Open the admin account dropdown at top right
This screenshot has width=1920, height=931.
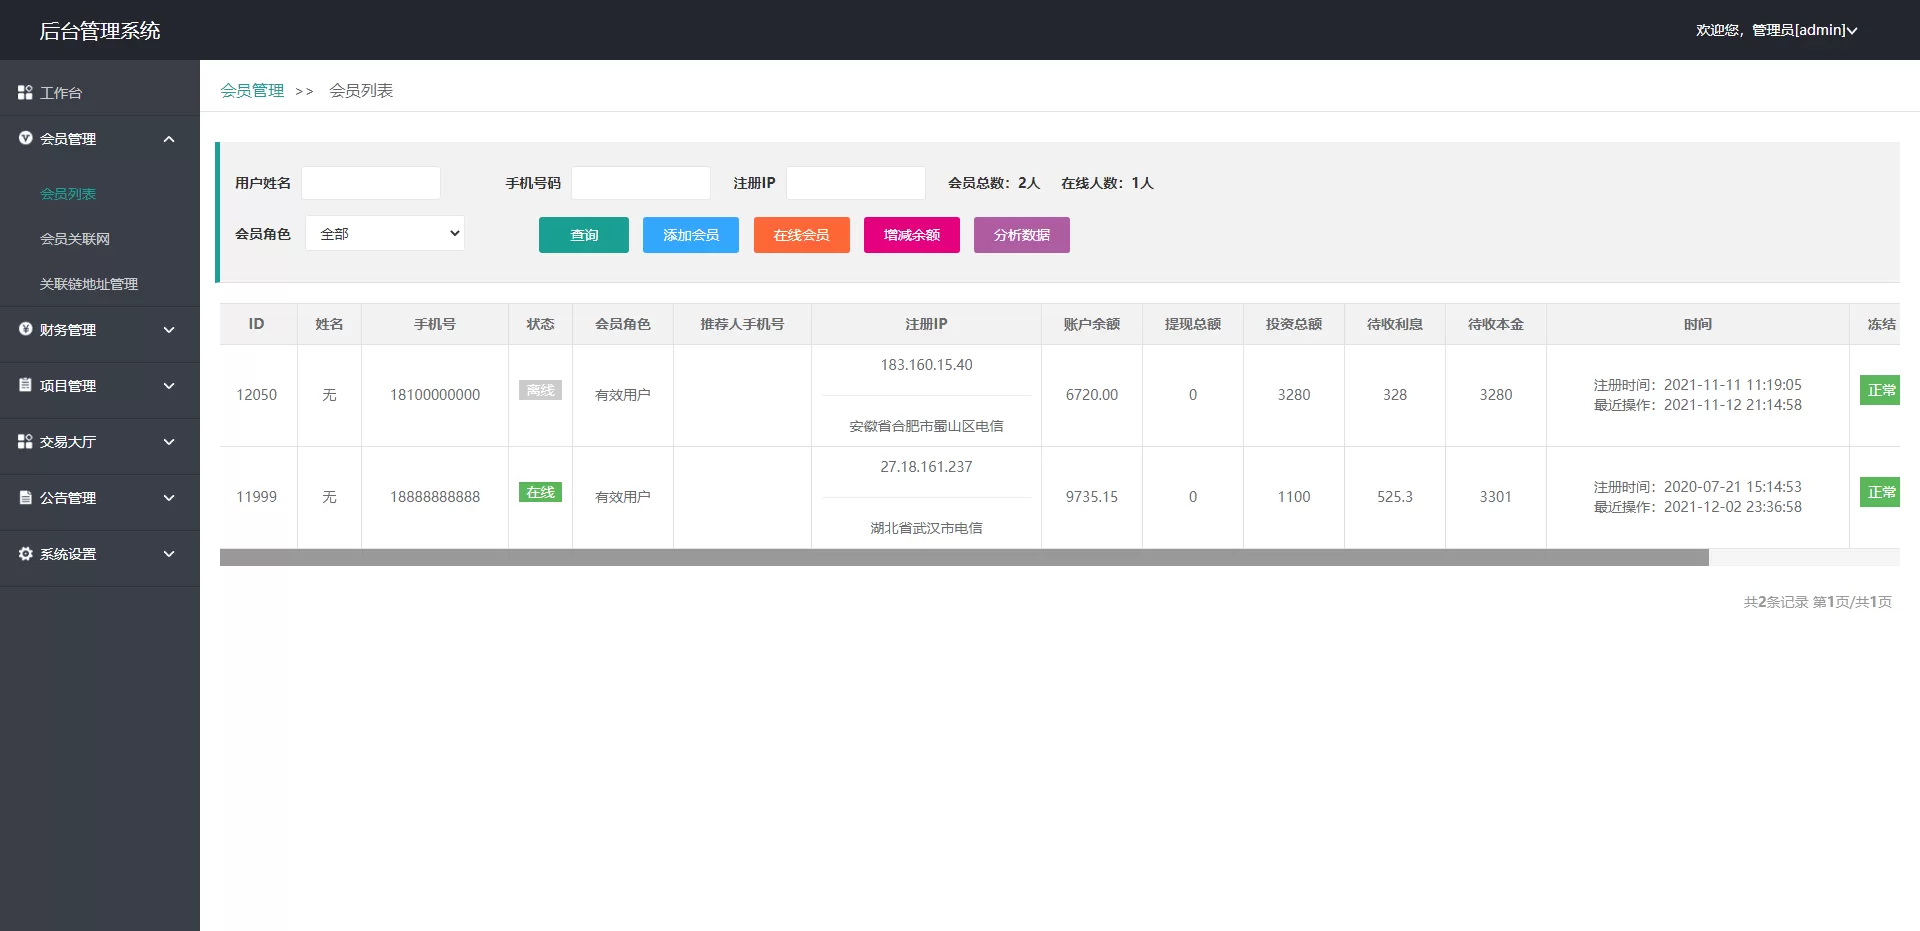[1776, 30]
